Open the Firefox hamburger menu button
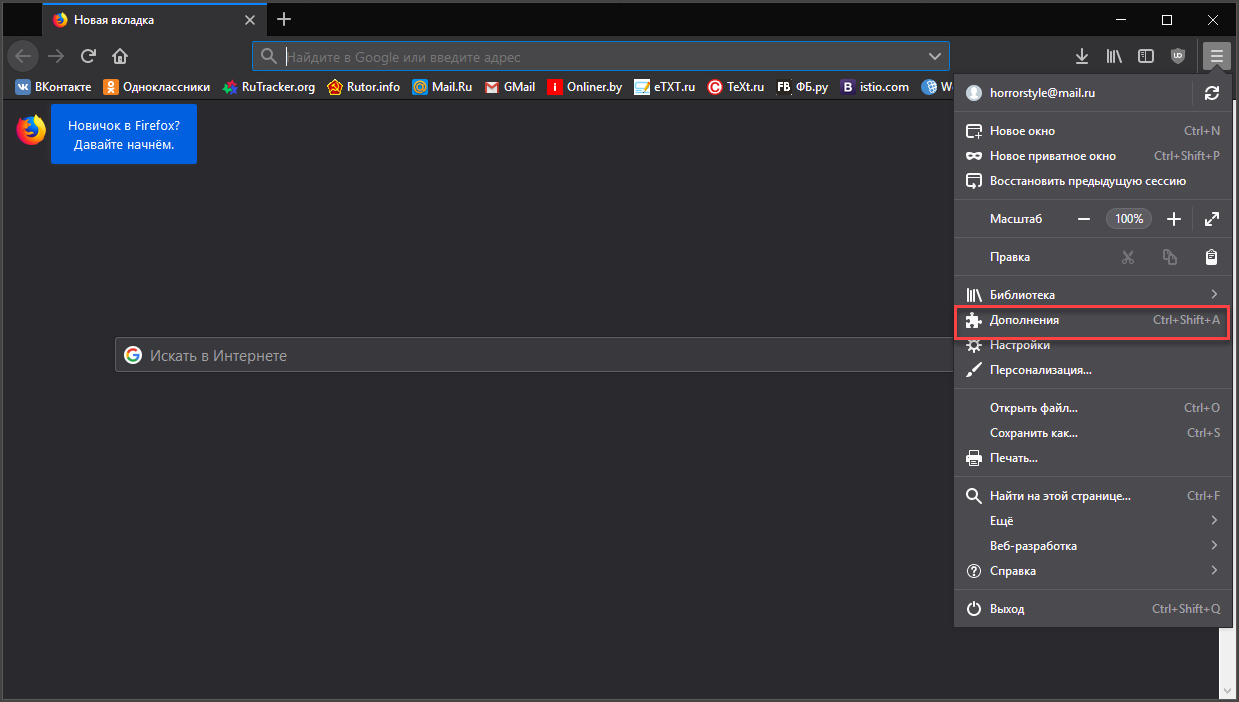 click(1216, 56)
